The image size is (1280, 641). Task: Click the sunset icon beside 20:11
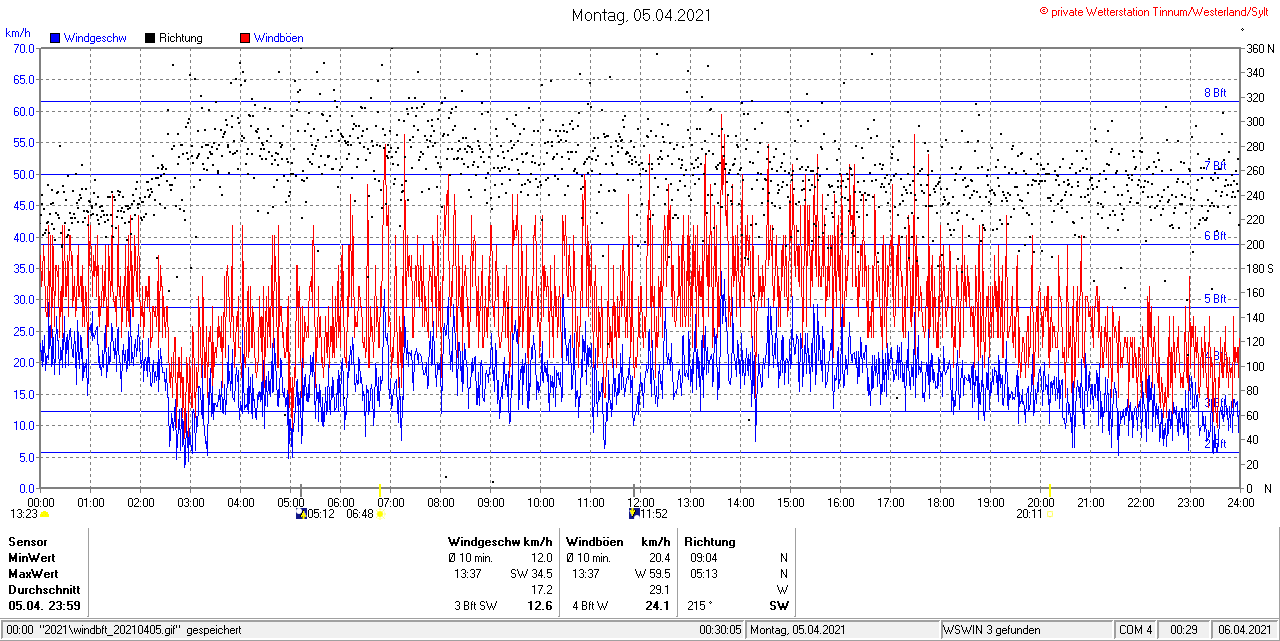(x=1049, y=514)
